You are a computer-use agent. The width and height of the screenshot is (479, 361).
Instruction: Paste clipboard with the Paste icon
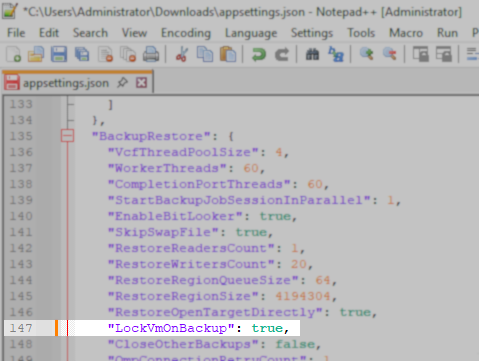click(x=228, y=54)
